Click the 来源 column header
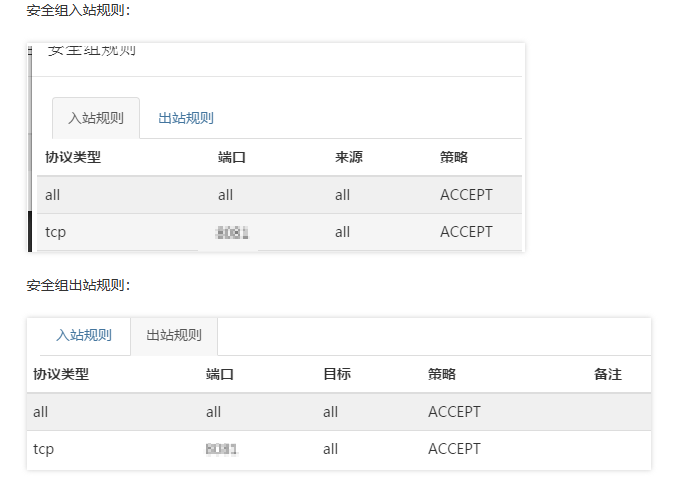The width and height of the screenshot is (678, 487). point(349,157)
